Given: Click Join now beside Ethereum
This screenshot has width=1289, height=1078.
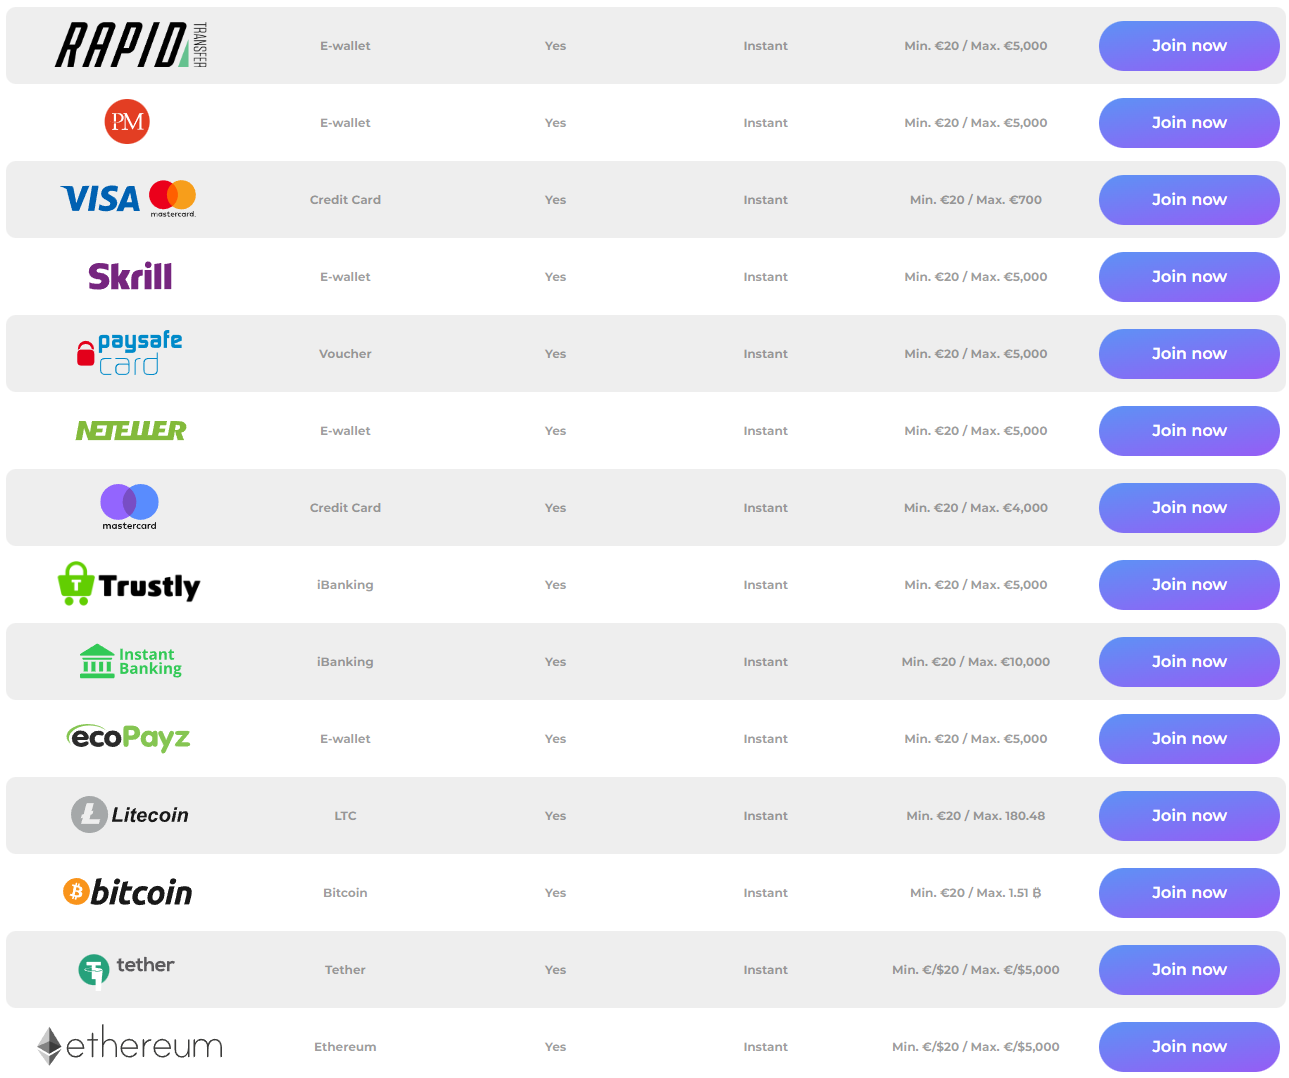Looking at the screenshot, I should [1188, 1046].
